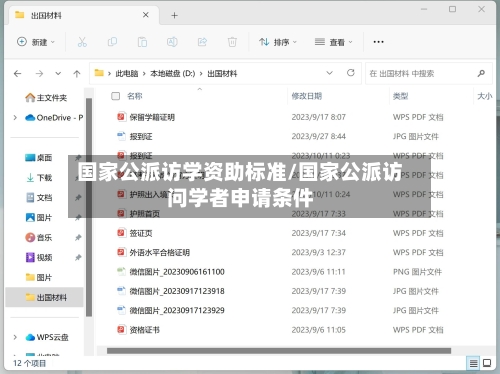Open the 查看 view dropdown
This screenshot has width=500, height=374.
pos(334,42)
